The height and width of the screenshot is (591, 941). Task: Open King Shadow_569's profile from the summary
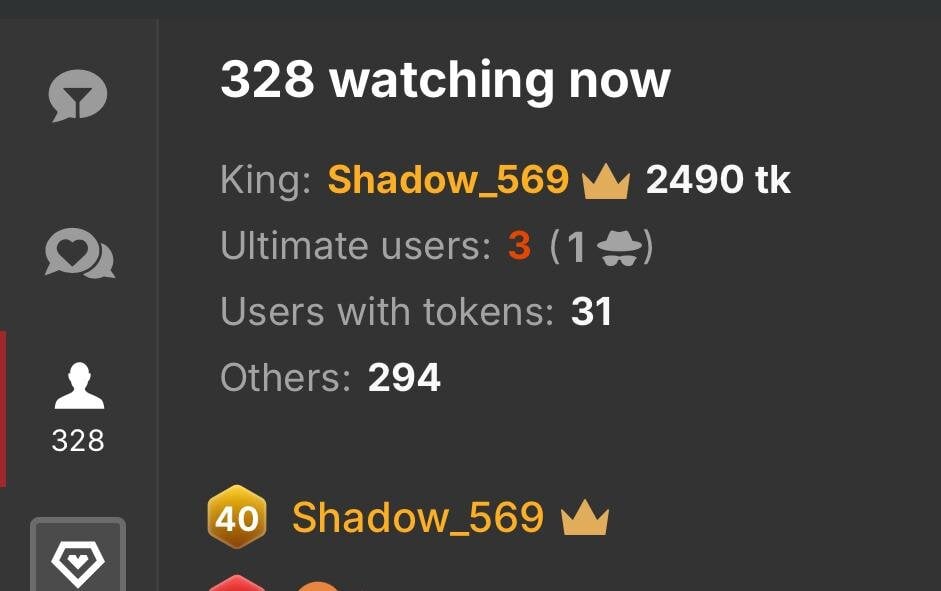448,179
